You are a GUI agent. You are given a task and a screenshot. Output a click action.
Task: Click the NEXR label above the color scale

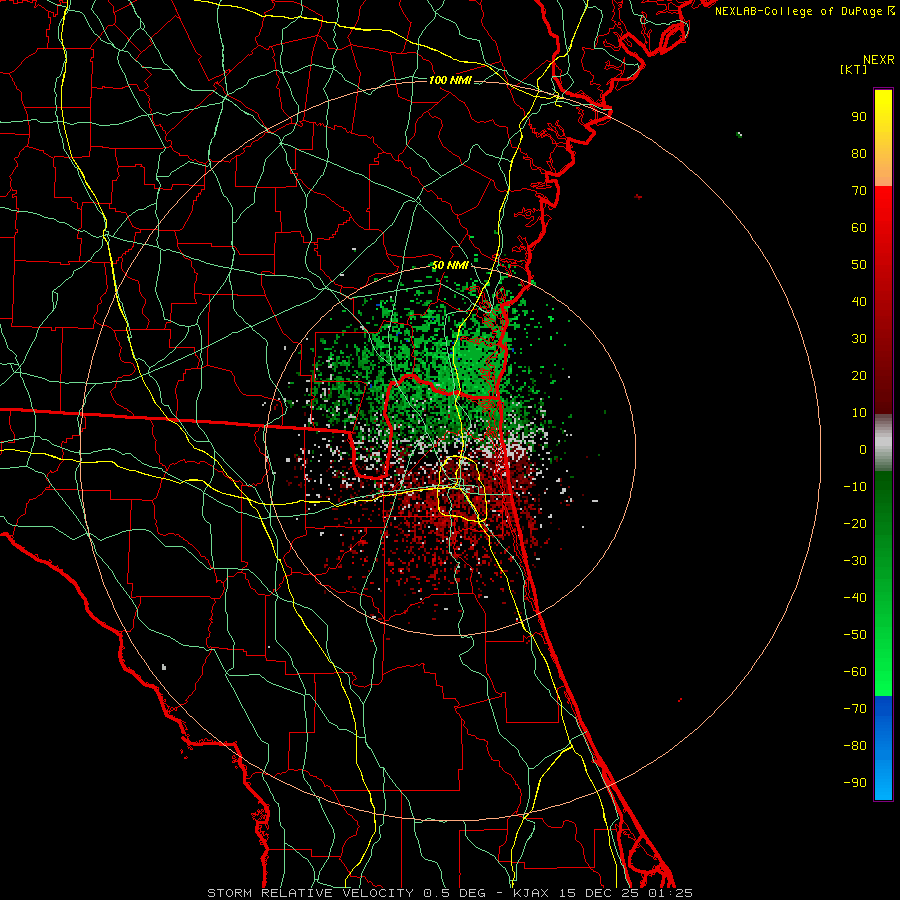point(879,60)
